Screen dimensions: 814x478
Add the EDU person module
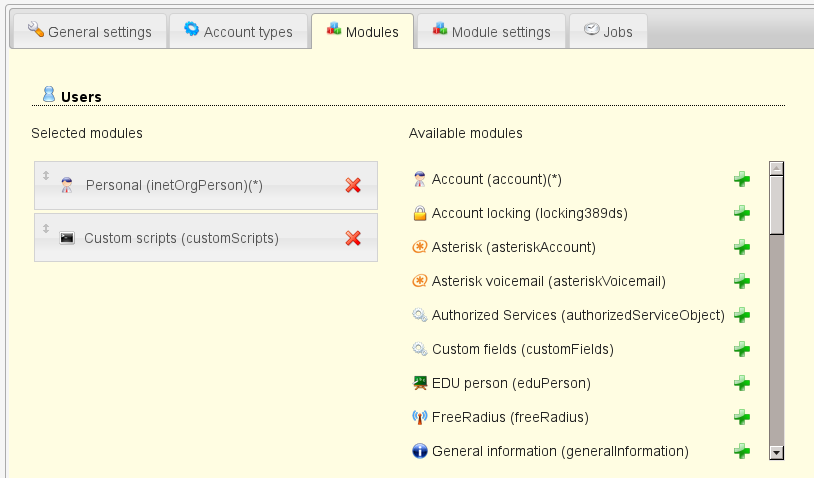point(741,383)
